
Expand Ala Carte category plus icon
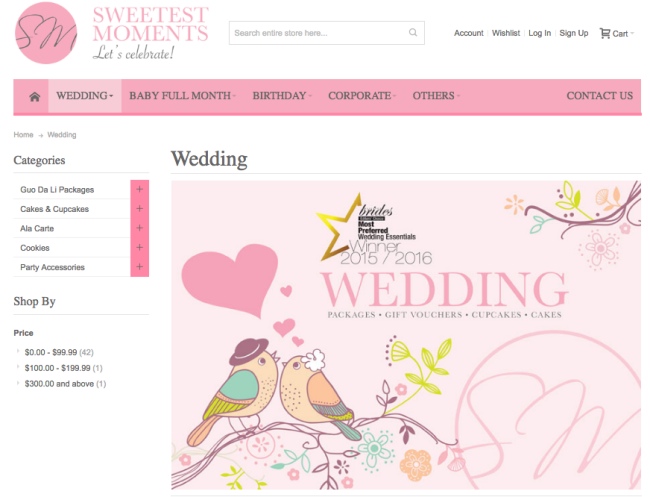(139, 228)
